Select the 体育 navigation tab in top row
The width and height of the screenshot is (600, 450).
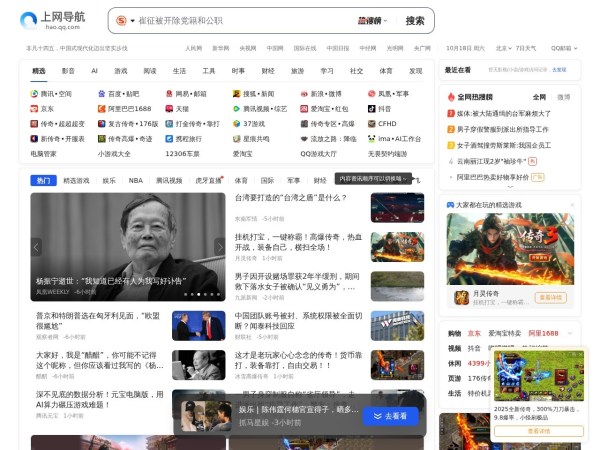click(386, 71)
